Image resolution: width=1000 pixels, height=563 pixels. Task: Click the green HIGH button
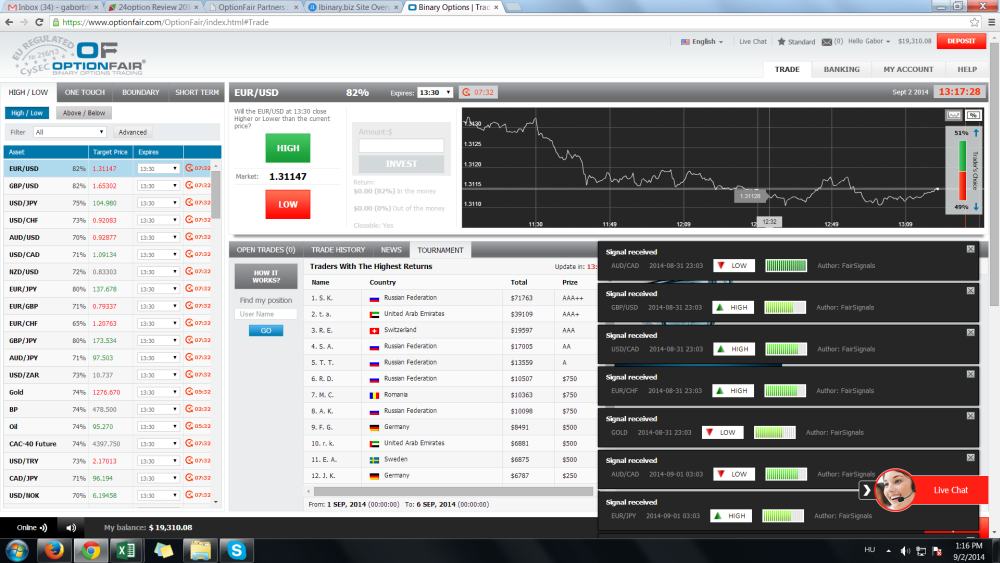click(x=288, y=148)
